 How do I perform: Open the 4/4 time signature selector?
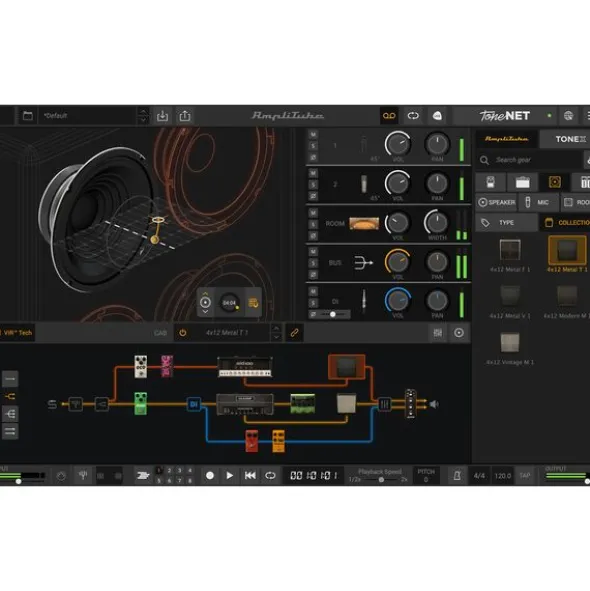coord(479,476)
